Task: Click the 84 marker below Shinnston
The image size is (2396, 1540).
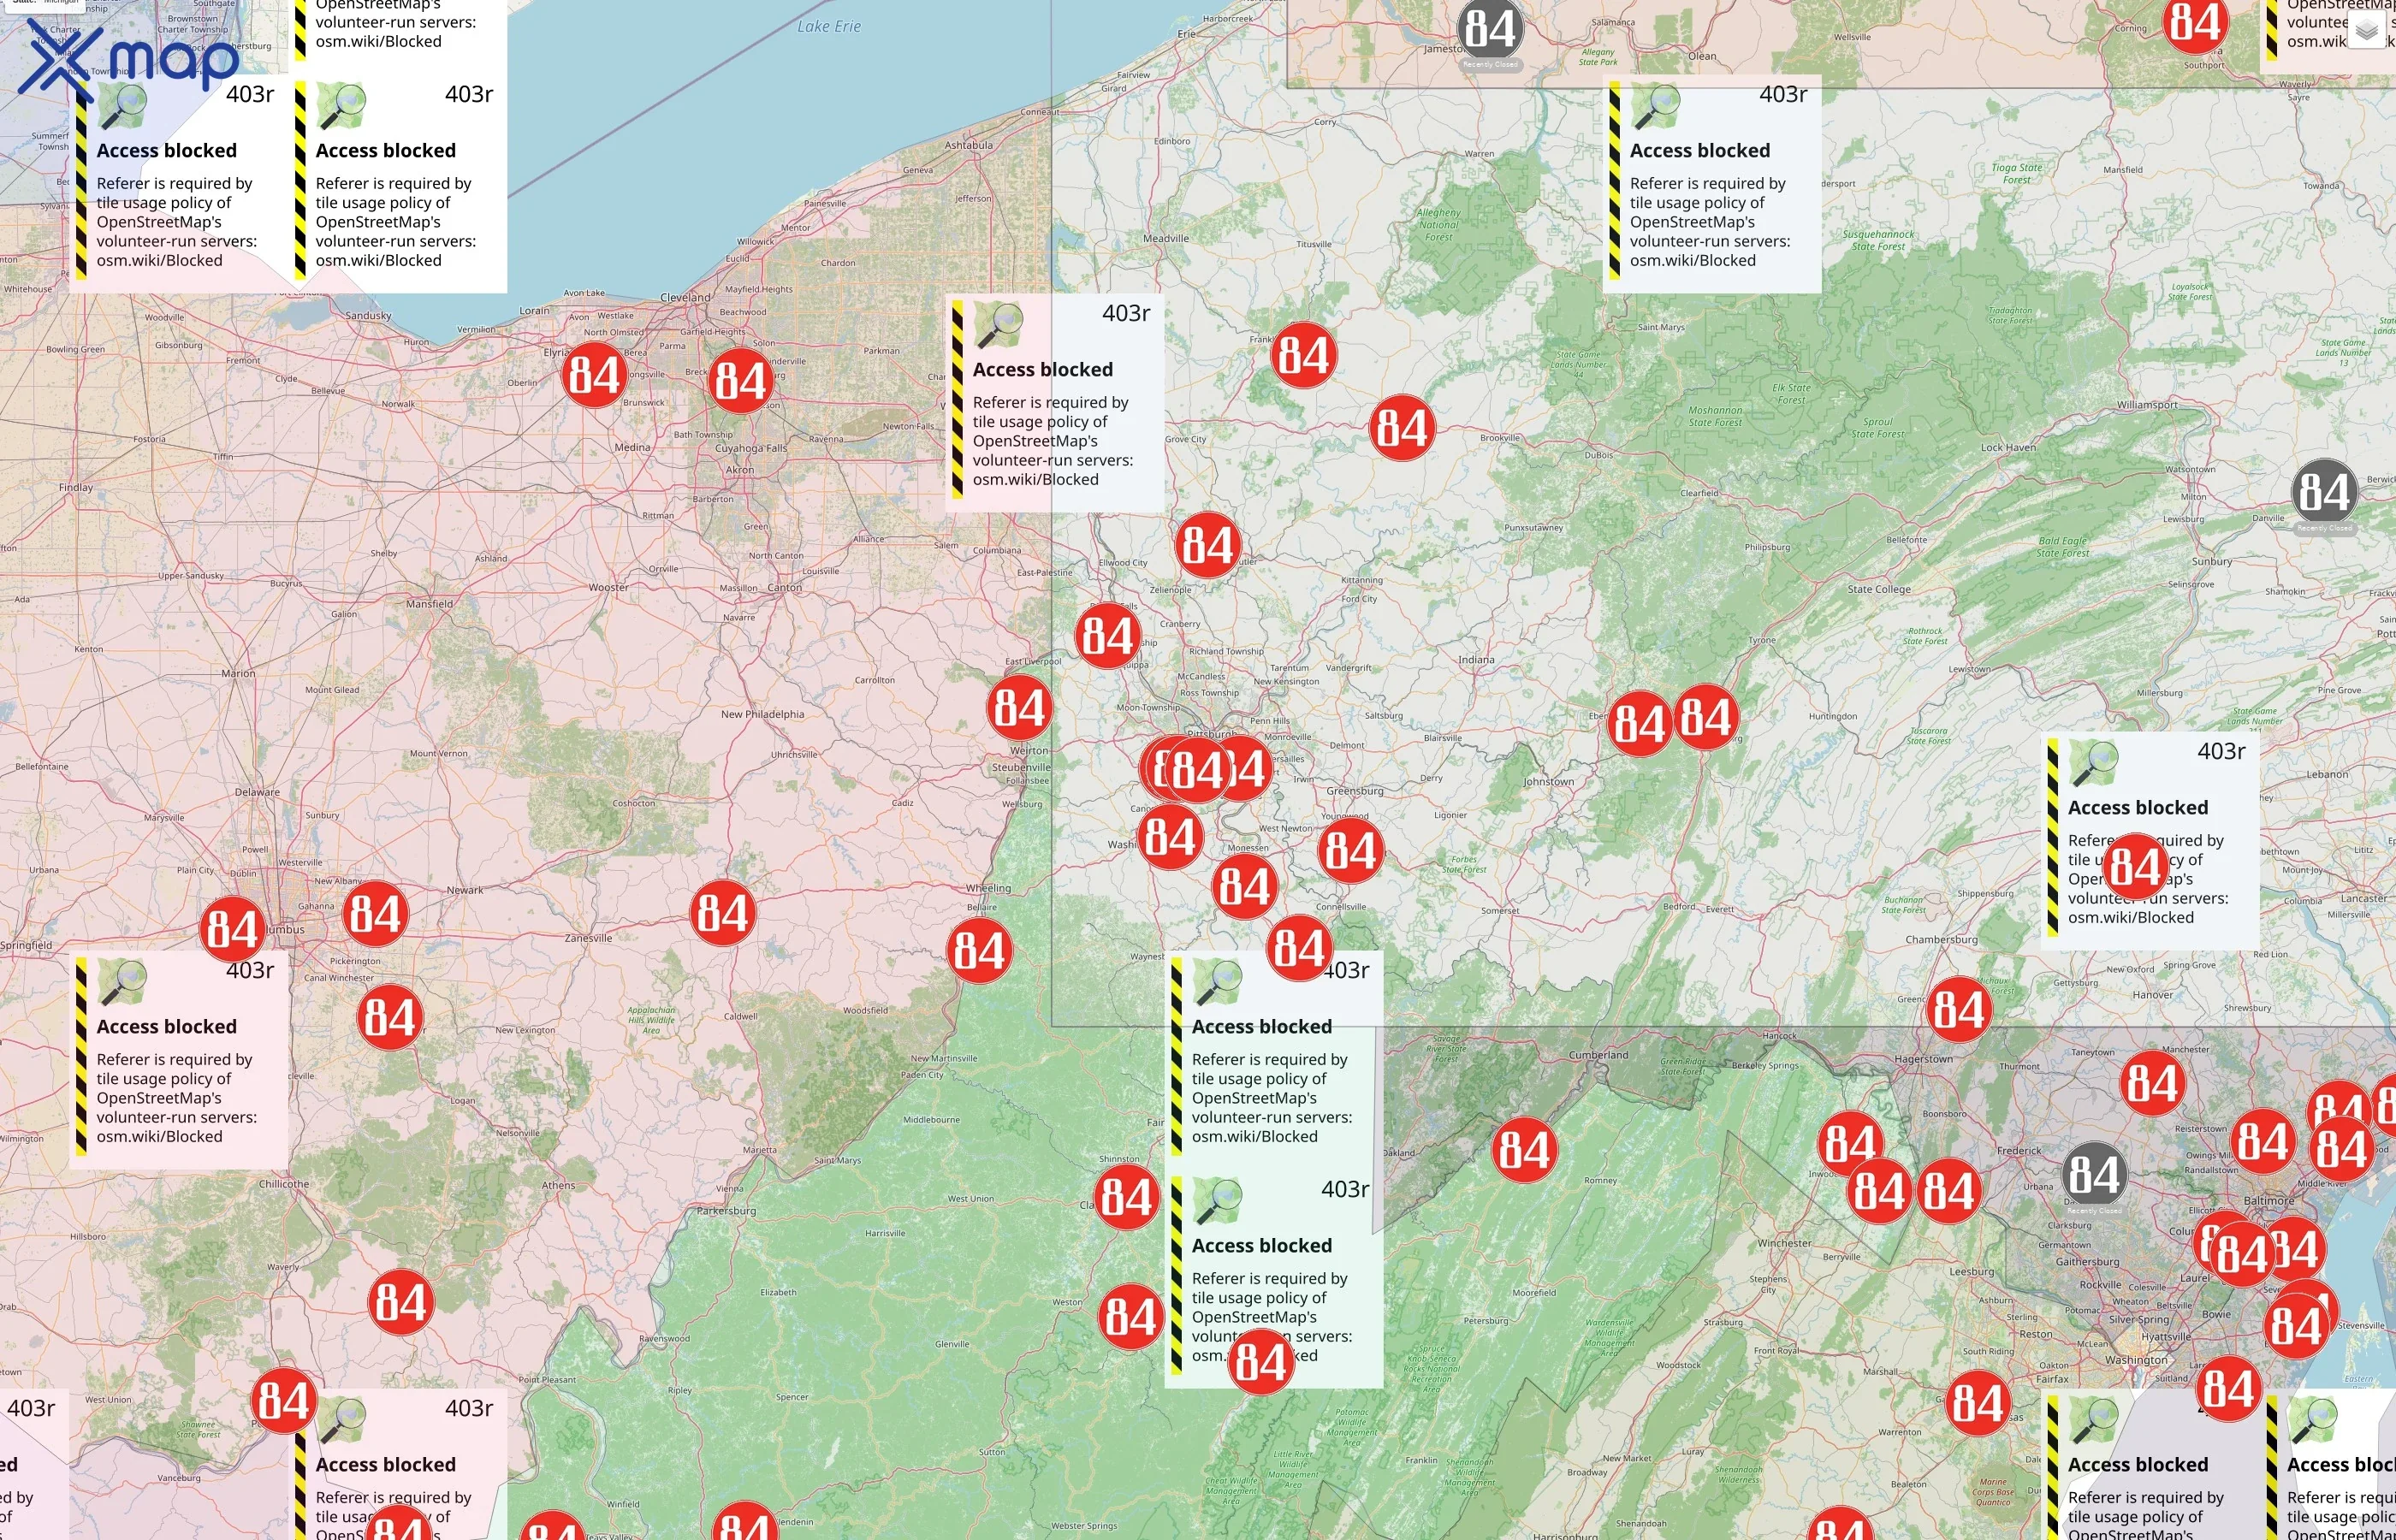Action: click(x=1127, y=1197)
